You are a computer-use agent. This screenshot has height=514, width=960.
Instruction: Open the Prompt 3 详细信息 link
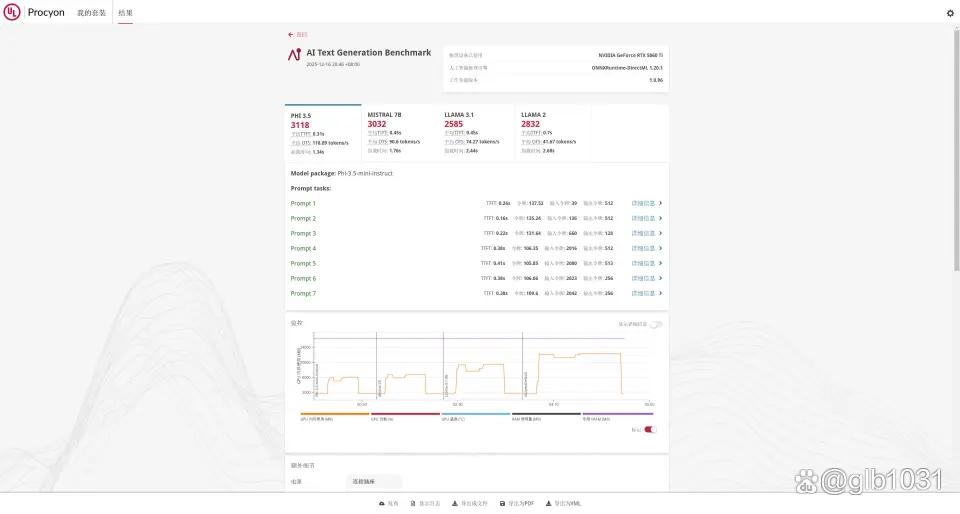click(x=643, y=233)
